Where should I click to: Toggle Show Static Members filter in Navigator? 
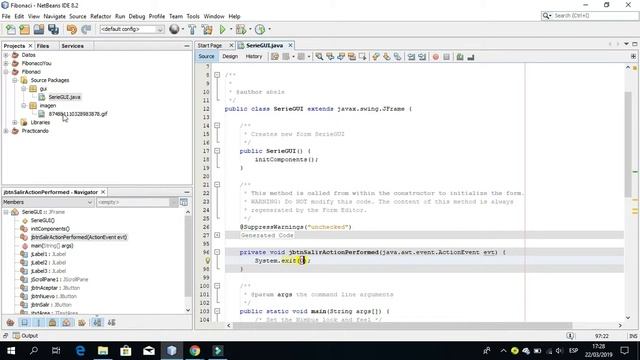[39, 322]
